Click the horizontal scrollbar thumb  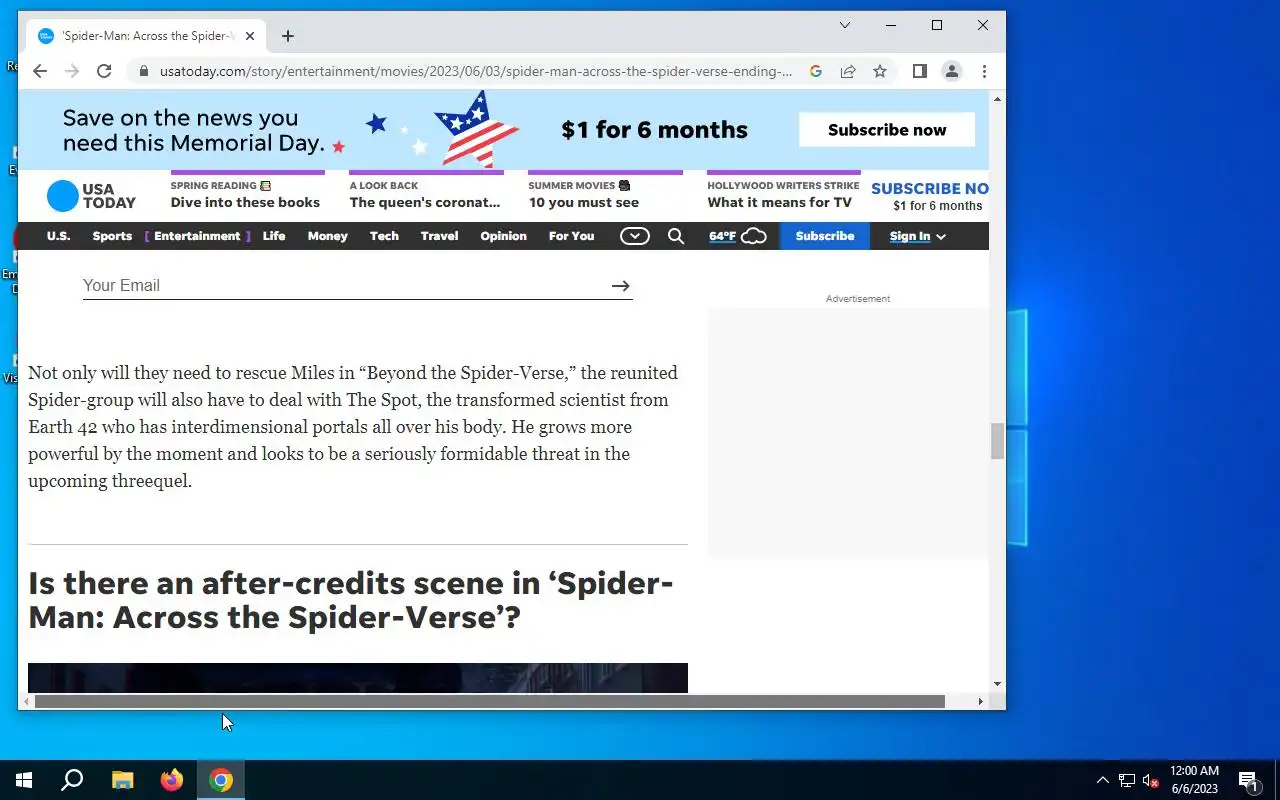(x=490, y=702)
